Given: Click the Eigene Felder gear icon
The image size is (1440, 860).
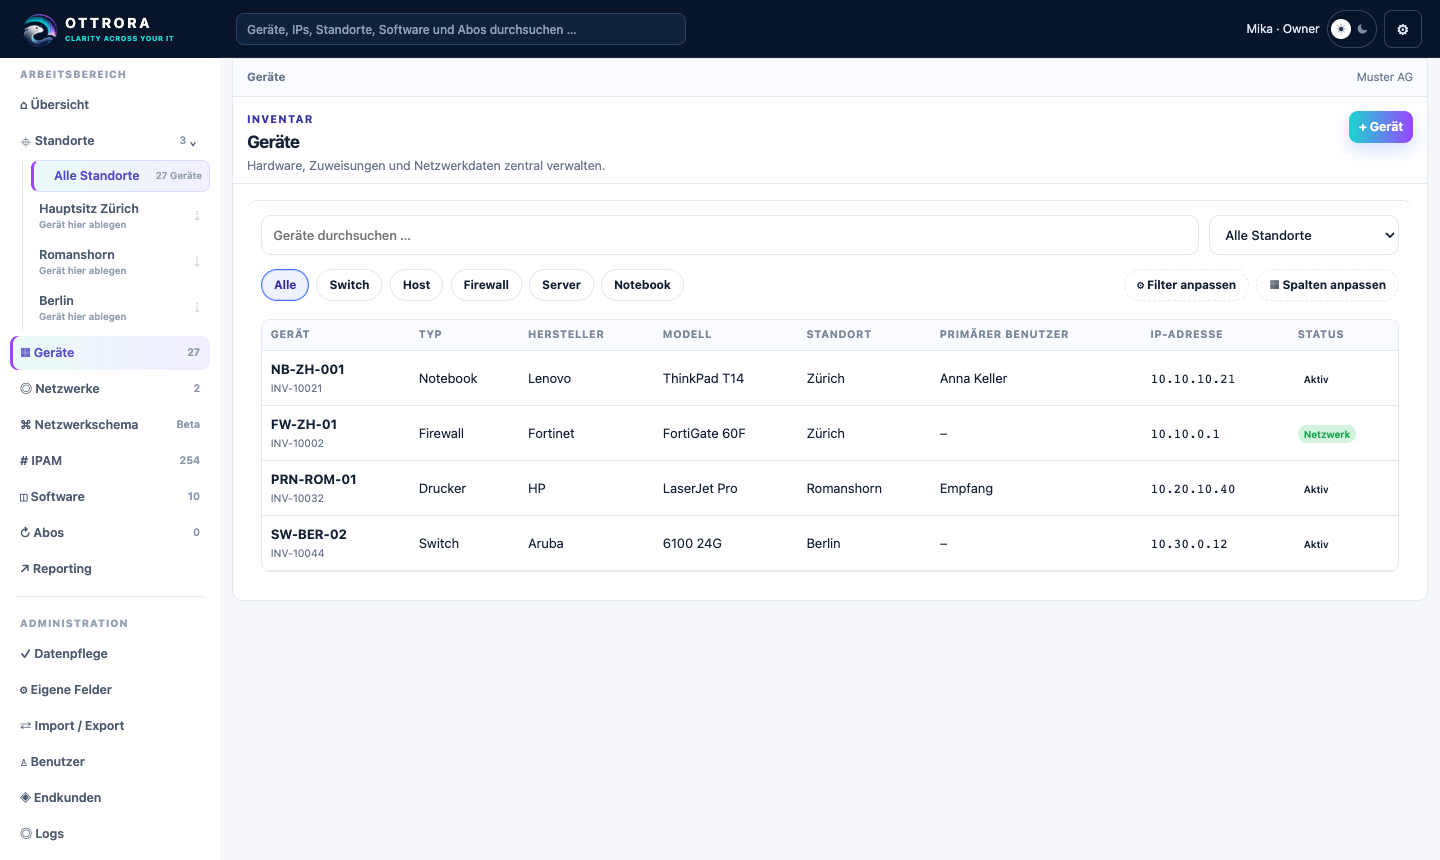Looking at the screenshot, I should (24, 690).
